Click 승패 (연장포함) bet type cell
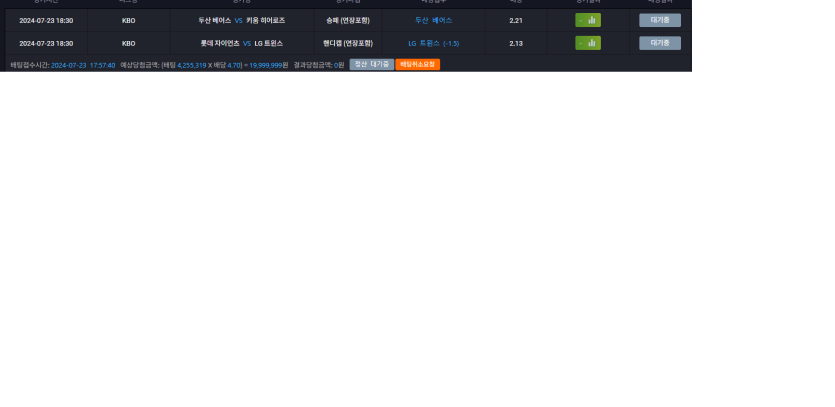The image size is (835, 407). coord(347,20)
